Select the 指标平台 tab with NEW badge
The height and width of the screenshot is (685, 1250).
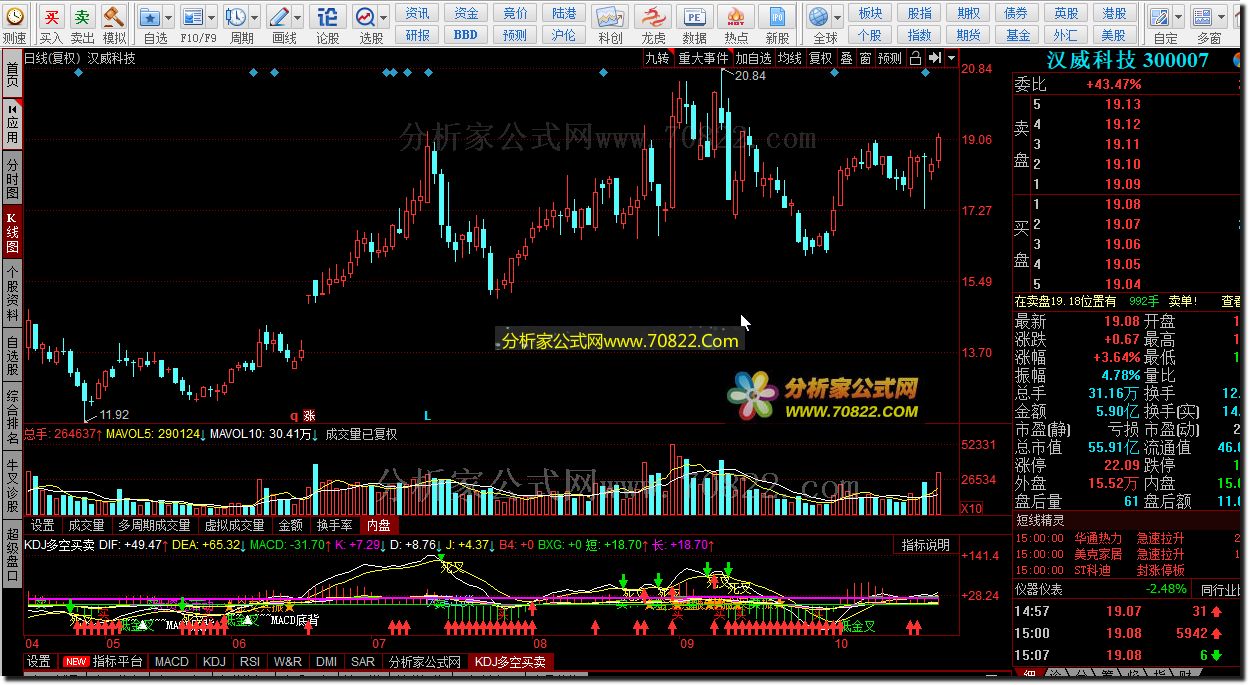point(104,662)
